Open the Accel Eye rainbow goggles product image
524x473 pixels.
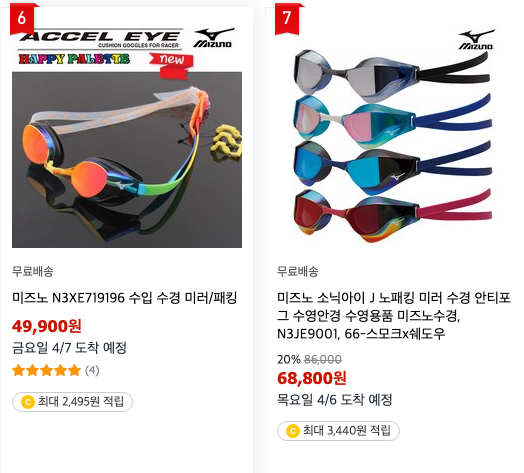[x=127, y=159]
